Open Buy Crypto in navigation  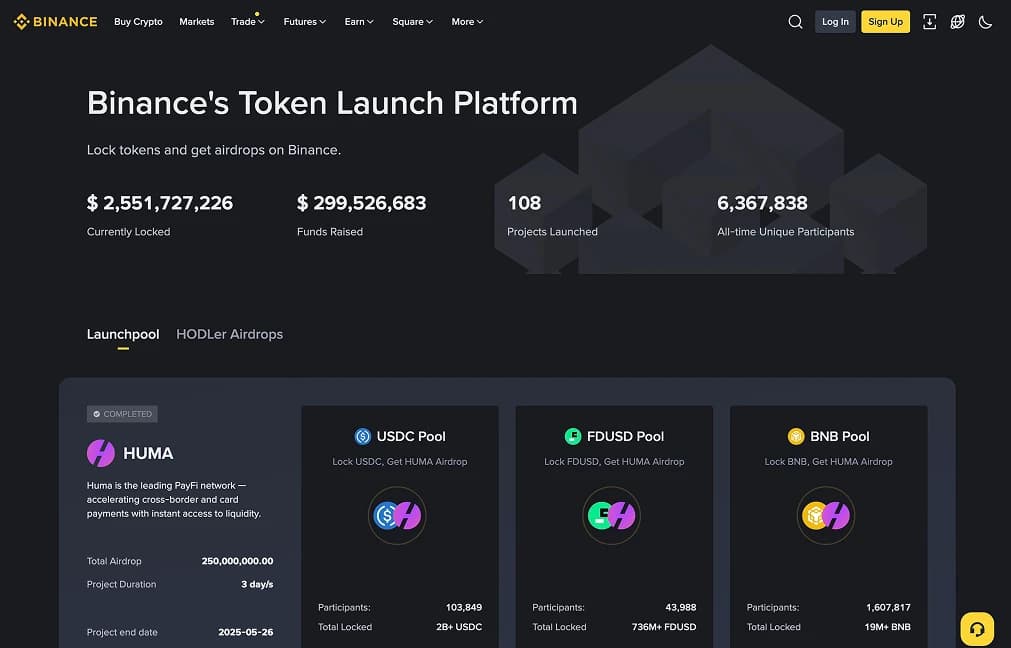click(138, 22)
